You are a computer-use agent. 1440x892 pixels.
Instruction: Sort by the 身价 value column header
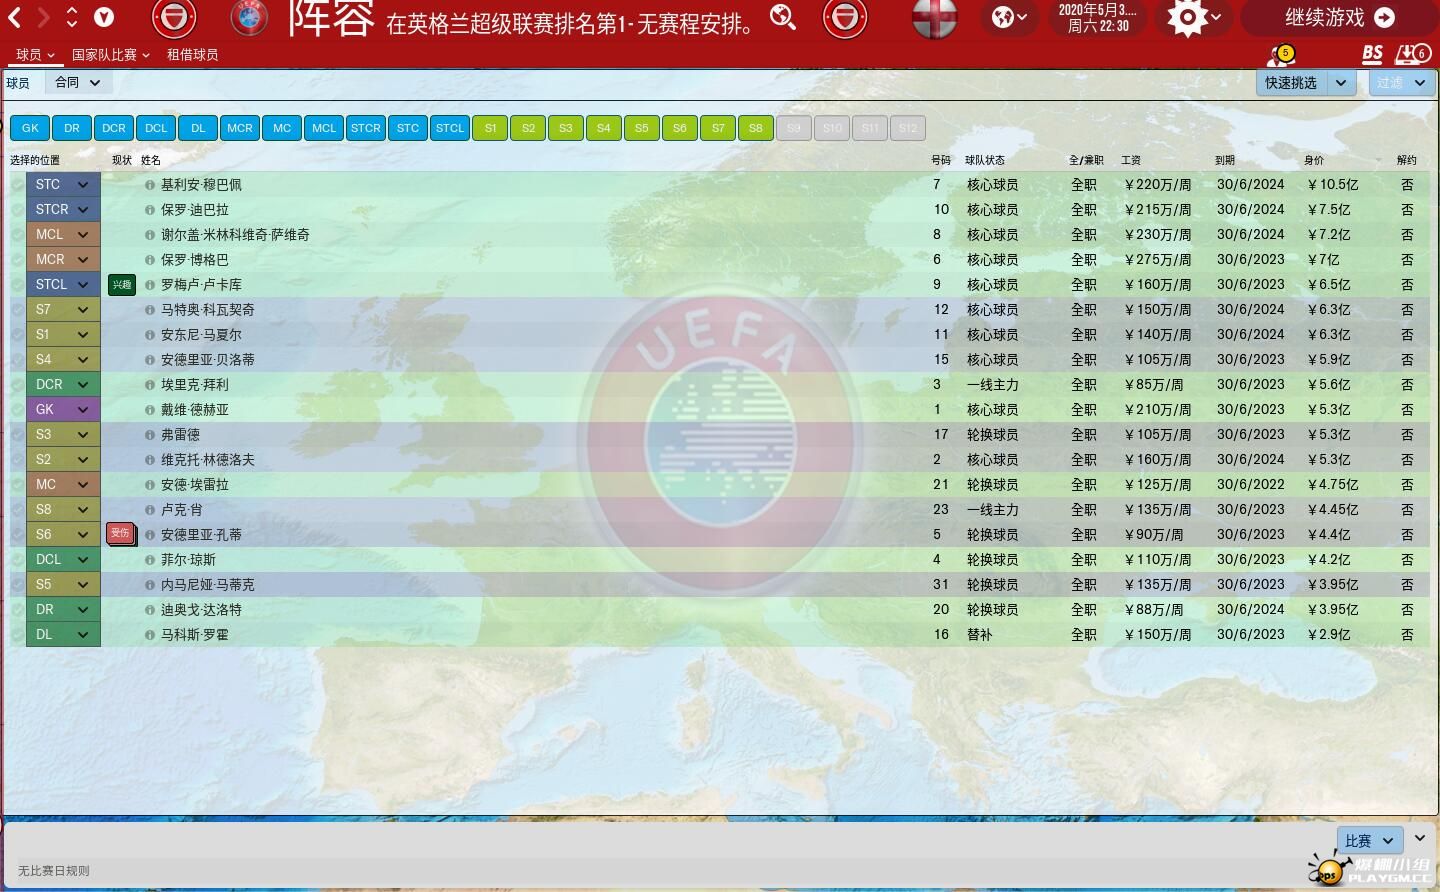coord(1314,160)
